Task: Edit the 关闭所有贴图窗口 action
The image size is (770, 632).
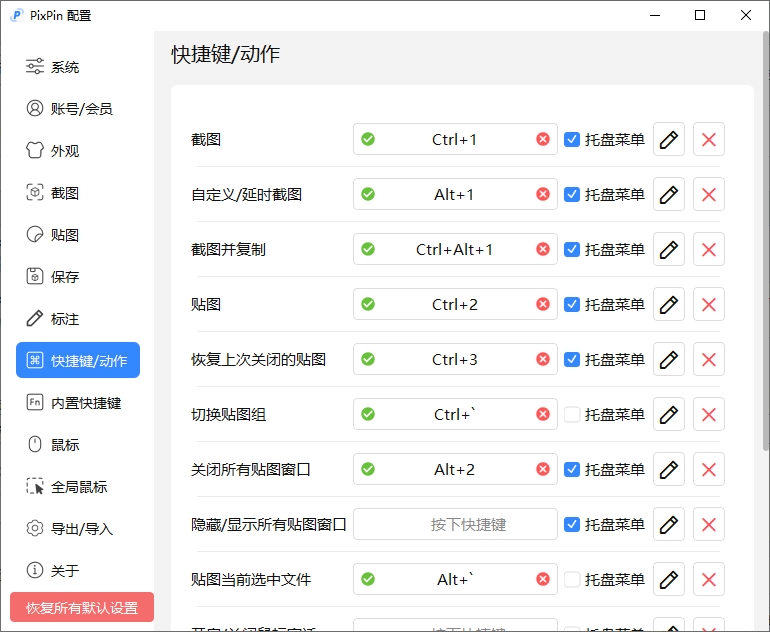Action: coord(669,469)
